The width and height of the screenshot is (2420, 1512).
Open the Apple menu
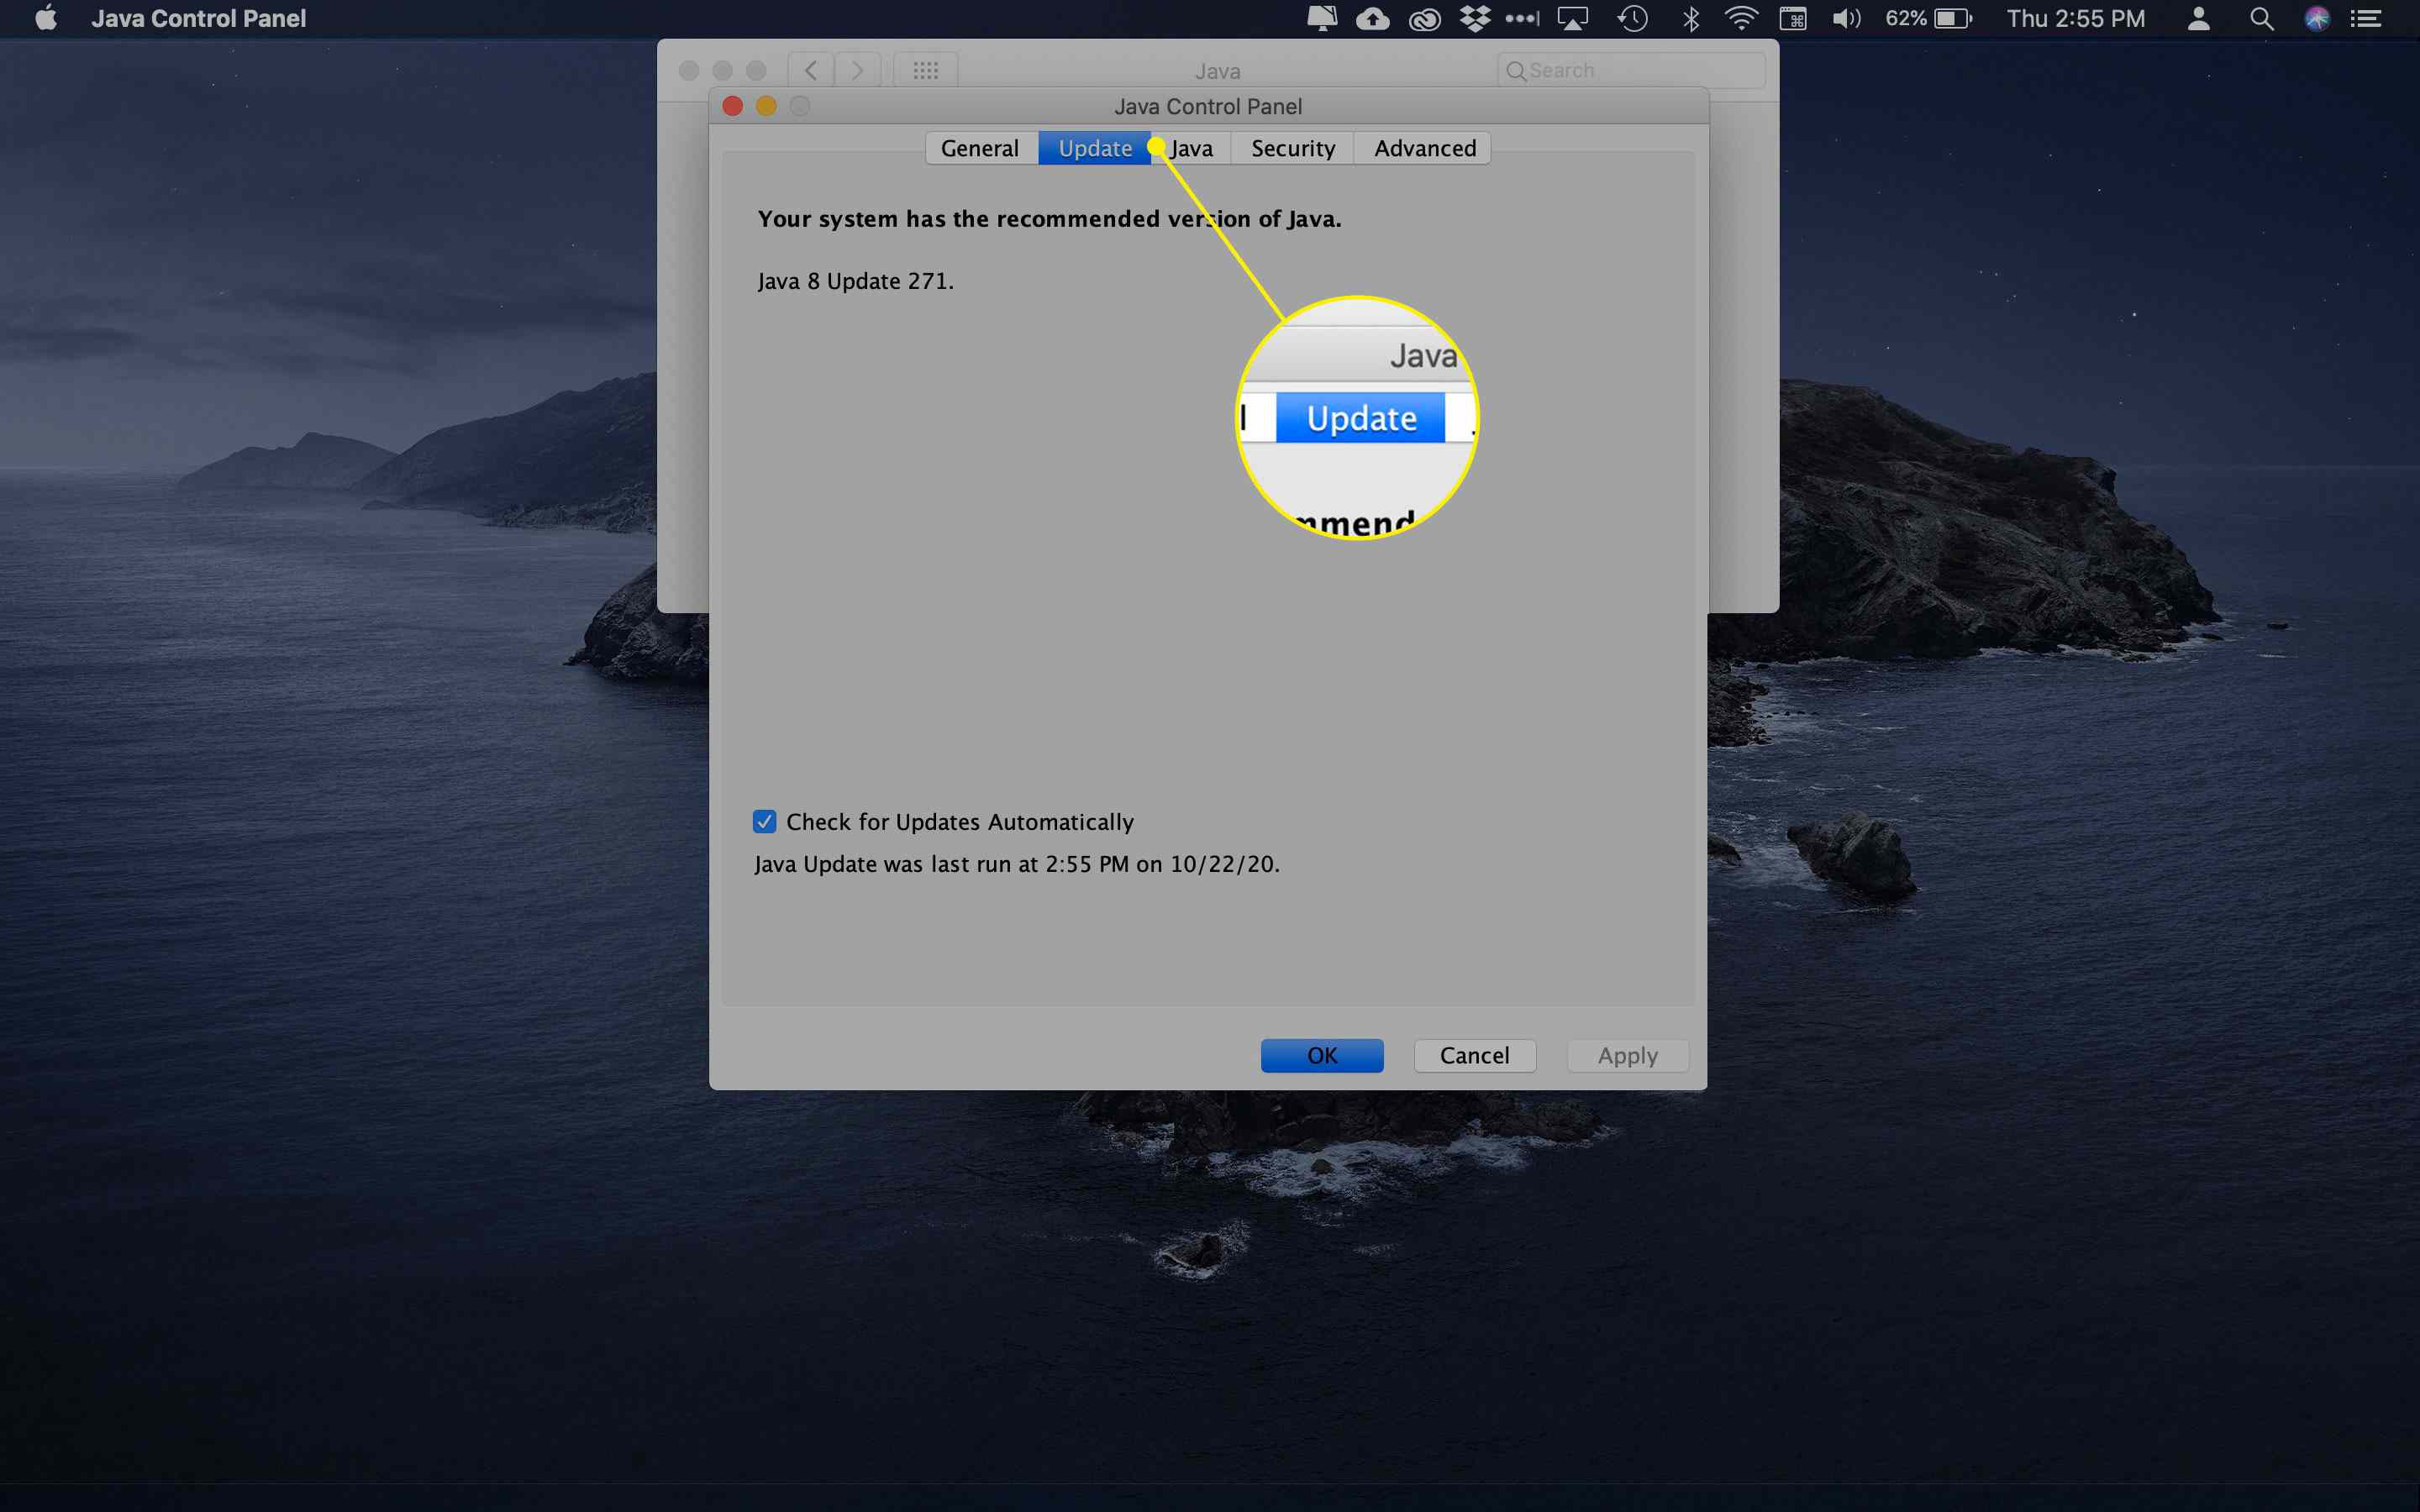tap(46, 18)
